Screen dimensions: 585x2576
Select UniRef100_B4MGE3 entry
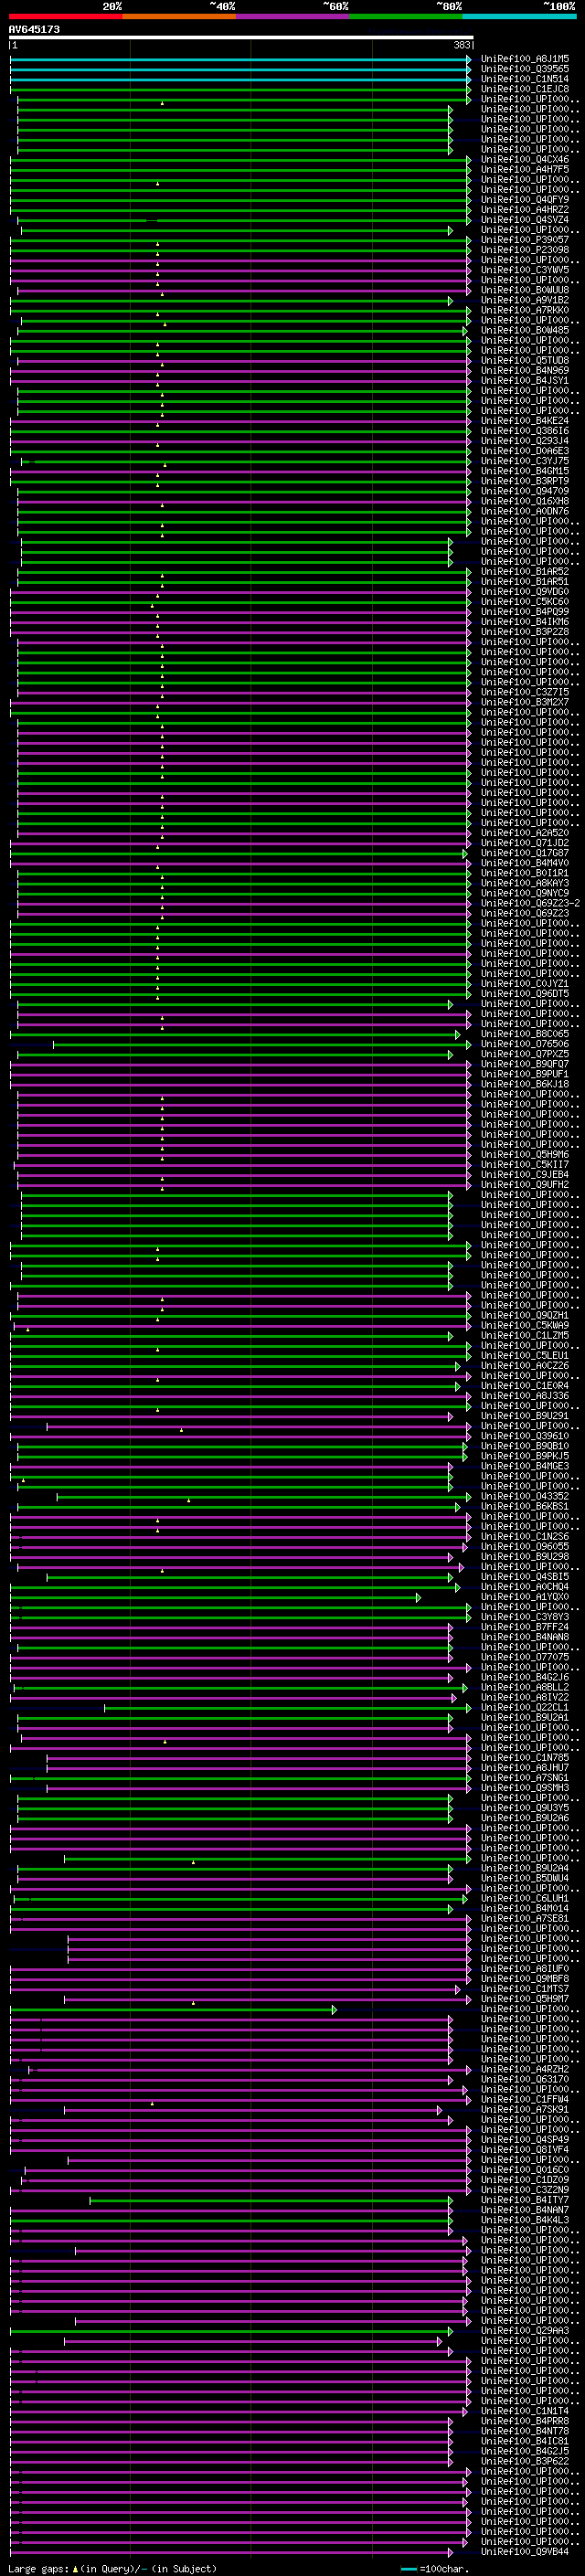click(525, 1466)
